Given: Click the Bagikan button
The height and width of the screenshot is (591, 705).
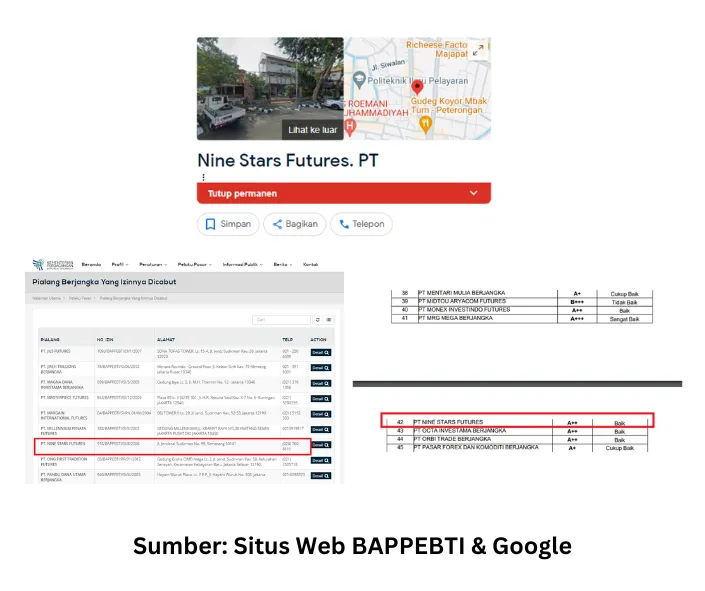Looking at the screenshot, I should click(x=294, y=224).
